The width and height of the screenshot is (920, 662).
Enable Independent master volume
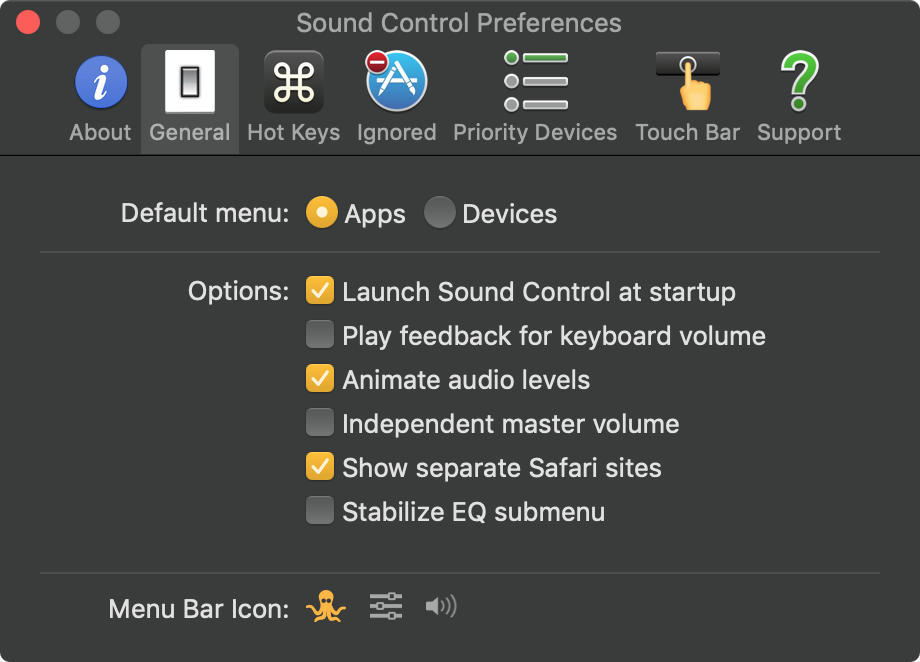tap(320, 423)
